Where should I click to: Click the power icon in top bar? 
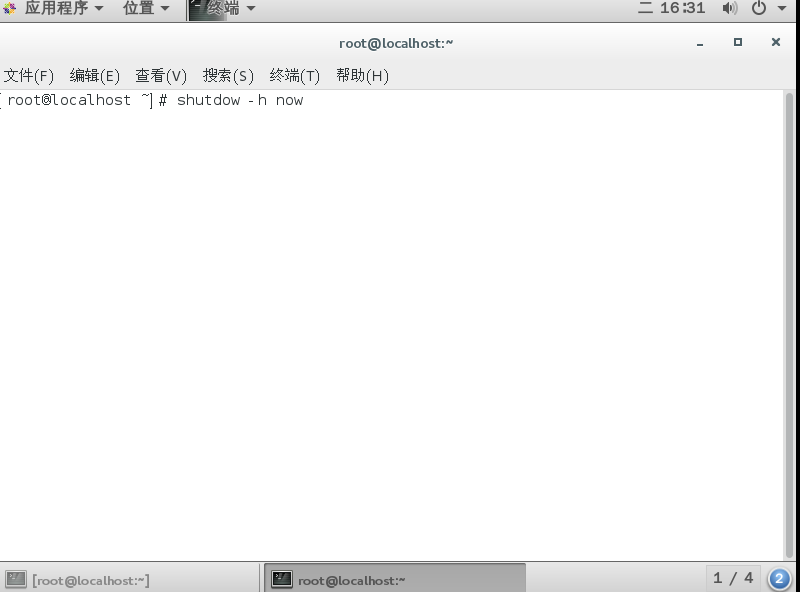click(x=759, y=8)
